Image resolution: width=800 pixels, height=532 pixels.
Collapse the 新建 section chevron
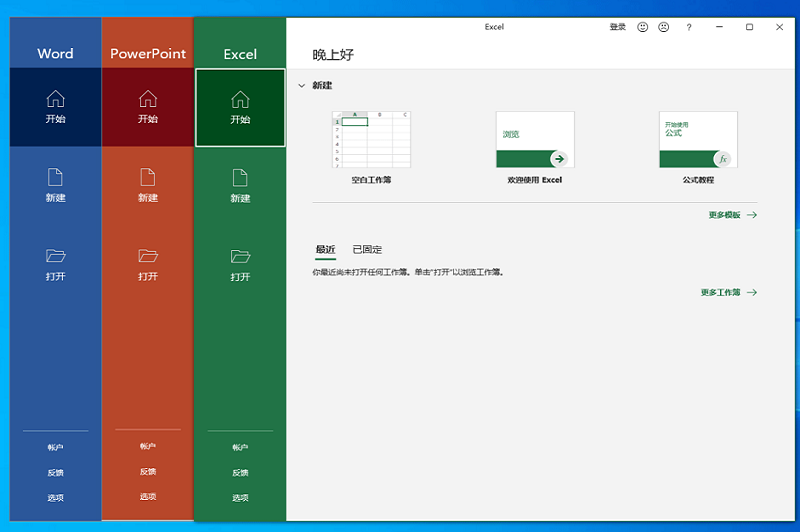[301, 86]
